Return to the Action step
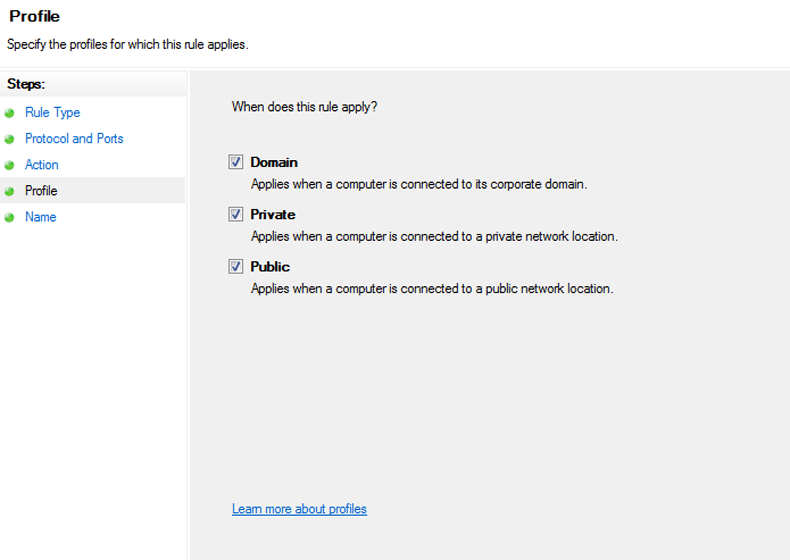 (x=42, y=165)
